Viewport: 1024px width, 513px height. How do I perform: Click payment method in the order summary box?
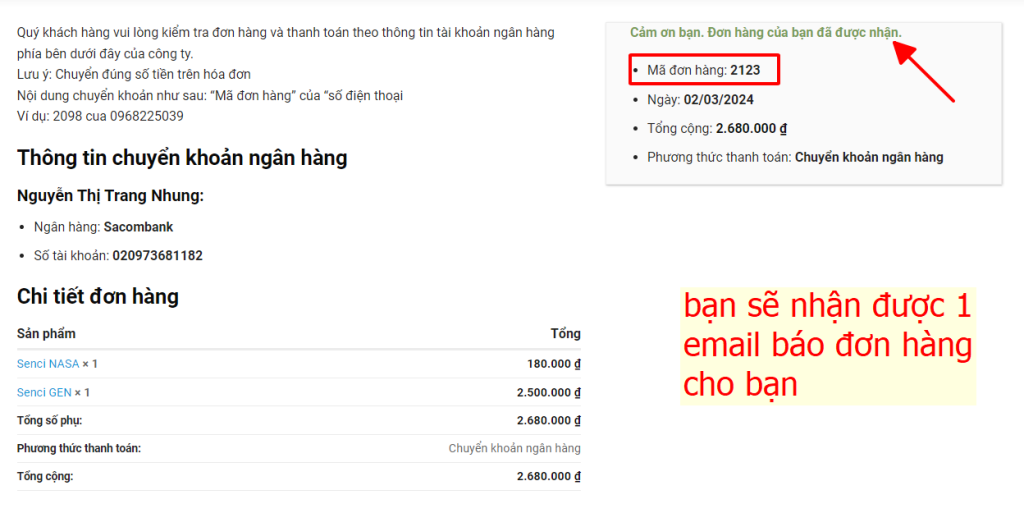(795, 157)
